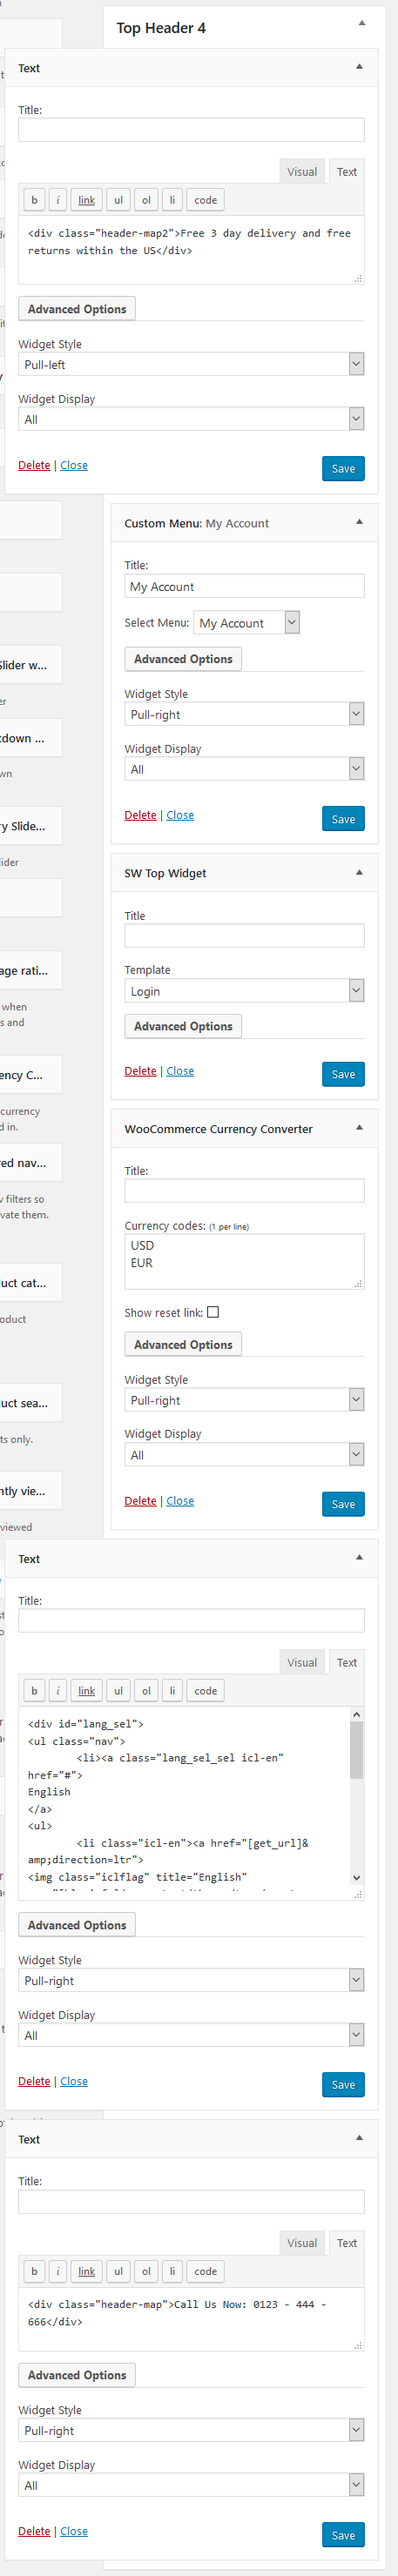
Task: Bold button in free delivery Text widget editor
Action: click(34, 200)
